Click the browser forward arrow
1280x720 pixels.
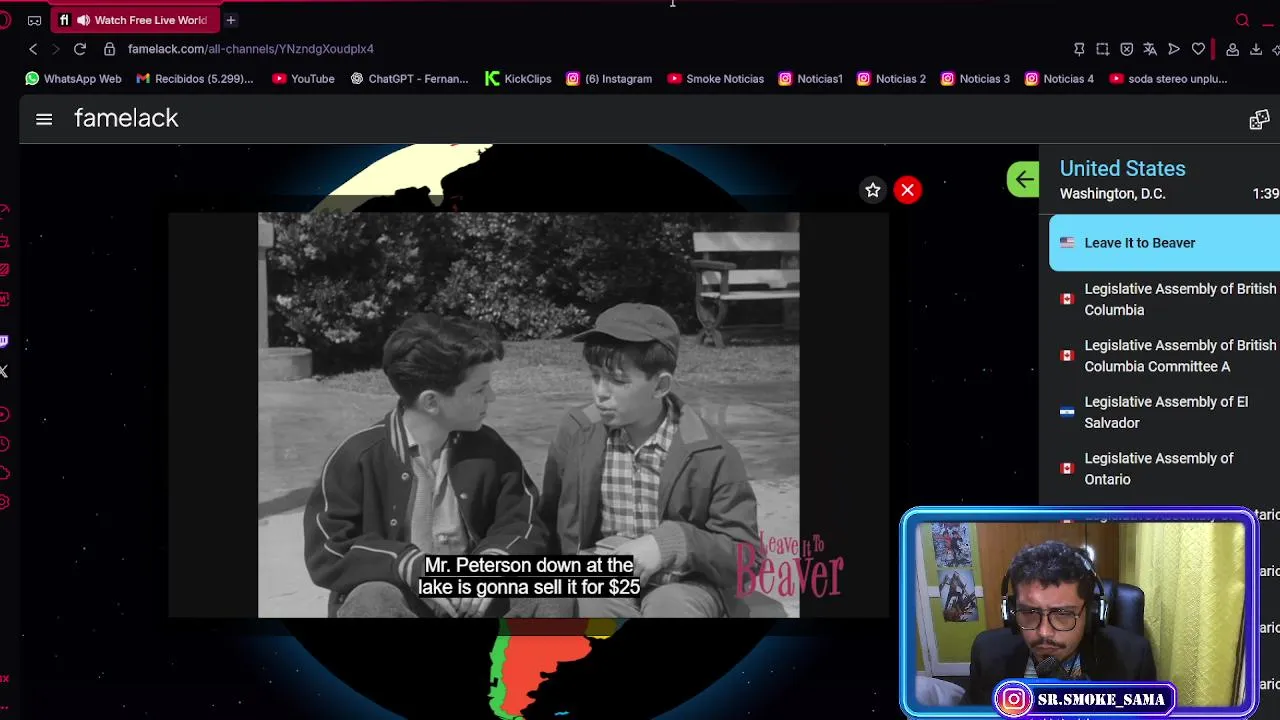[56, 49]
